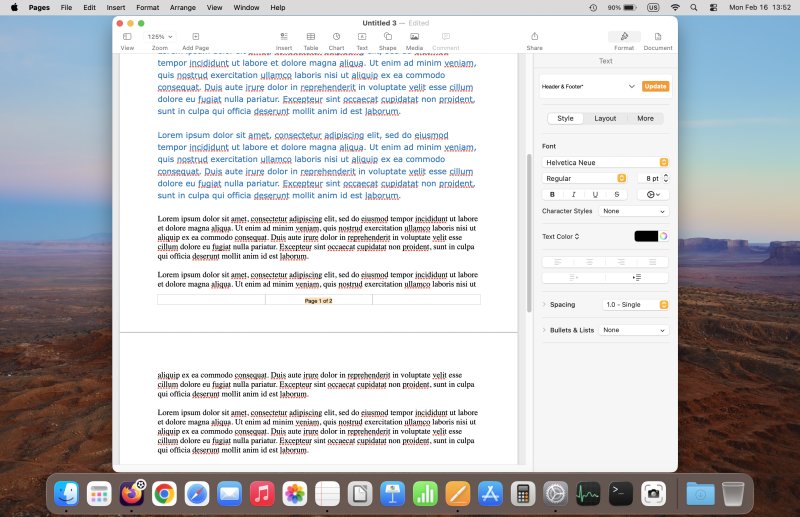The width and height of the screenshot is (800, 517).
Task: Expand the Spacing section disclosure triangle
Action: click(x=544, y=304)
